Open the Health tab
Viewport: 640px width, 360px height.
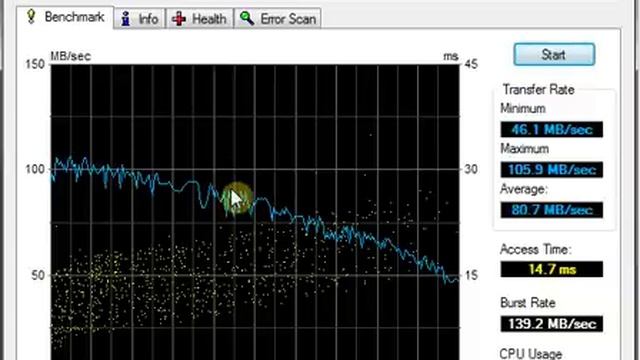[200, 19]
